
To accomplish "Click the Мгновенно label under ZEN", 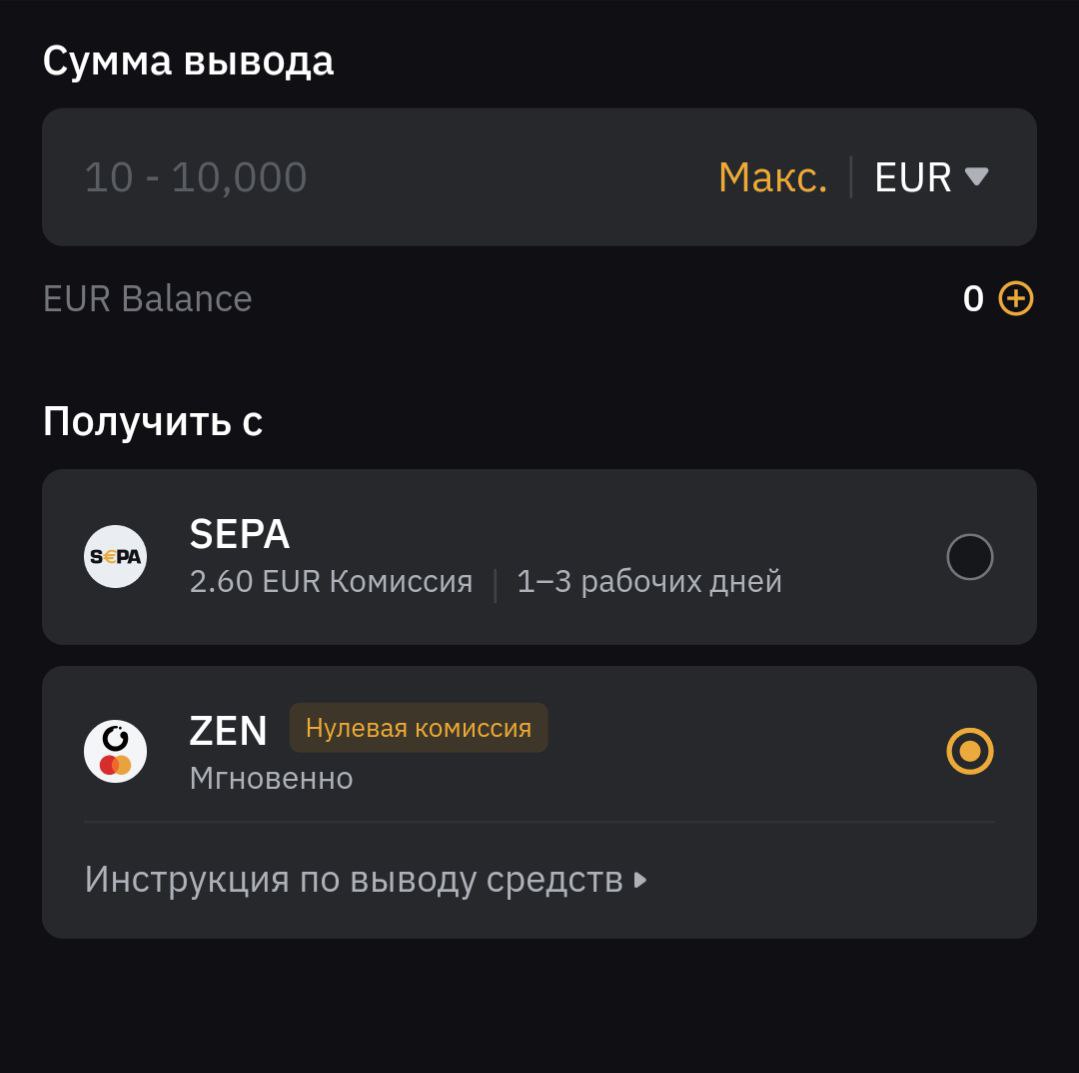I will 271,778.
